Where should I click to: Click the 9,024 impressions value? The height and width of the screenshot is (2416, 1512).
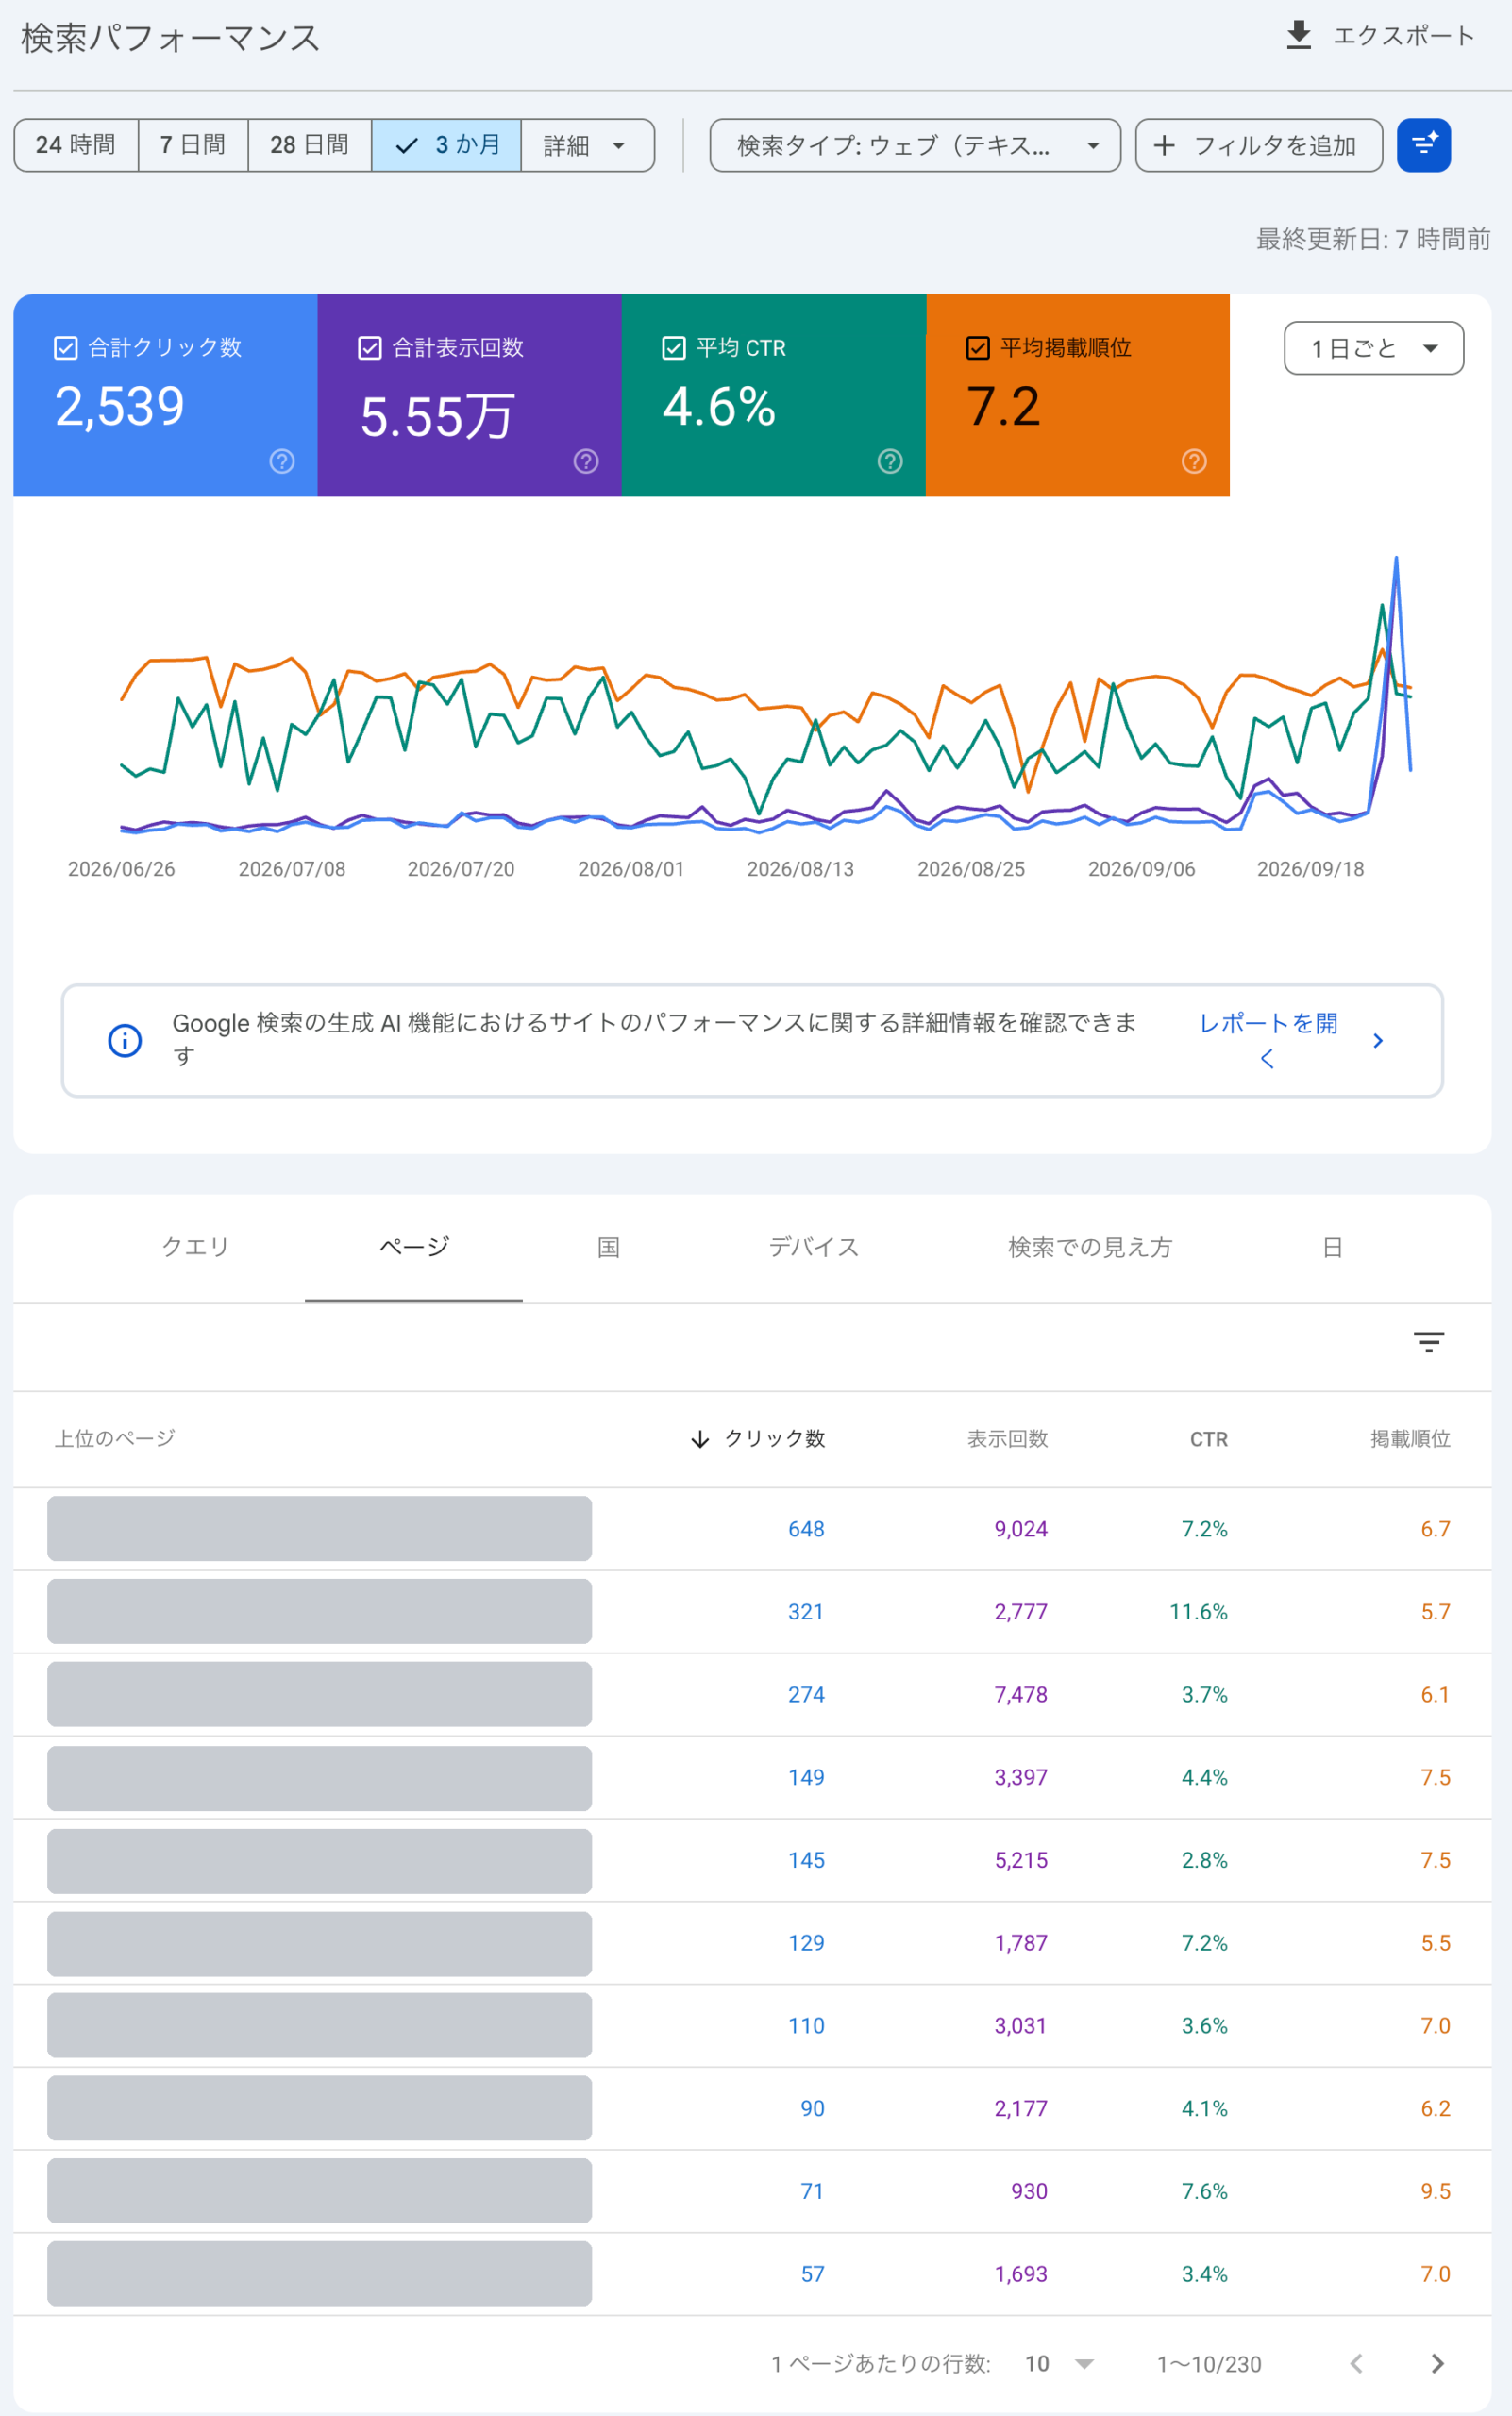pyautogui.click(x=1021, y=1529)
